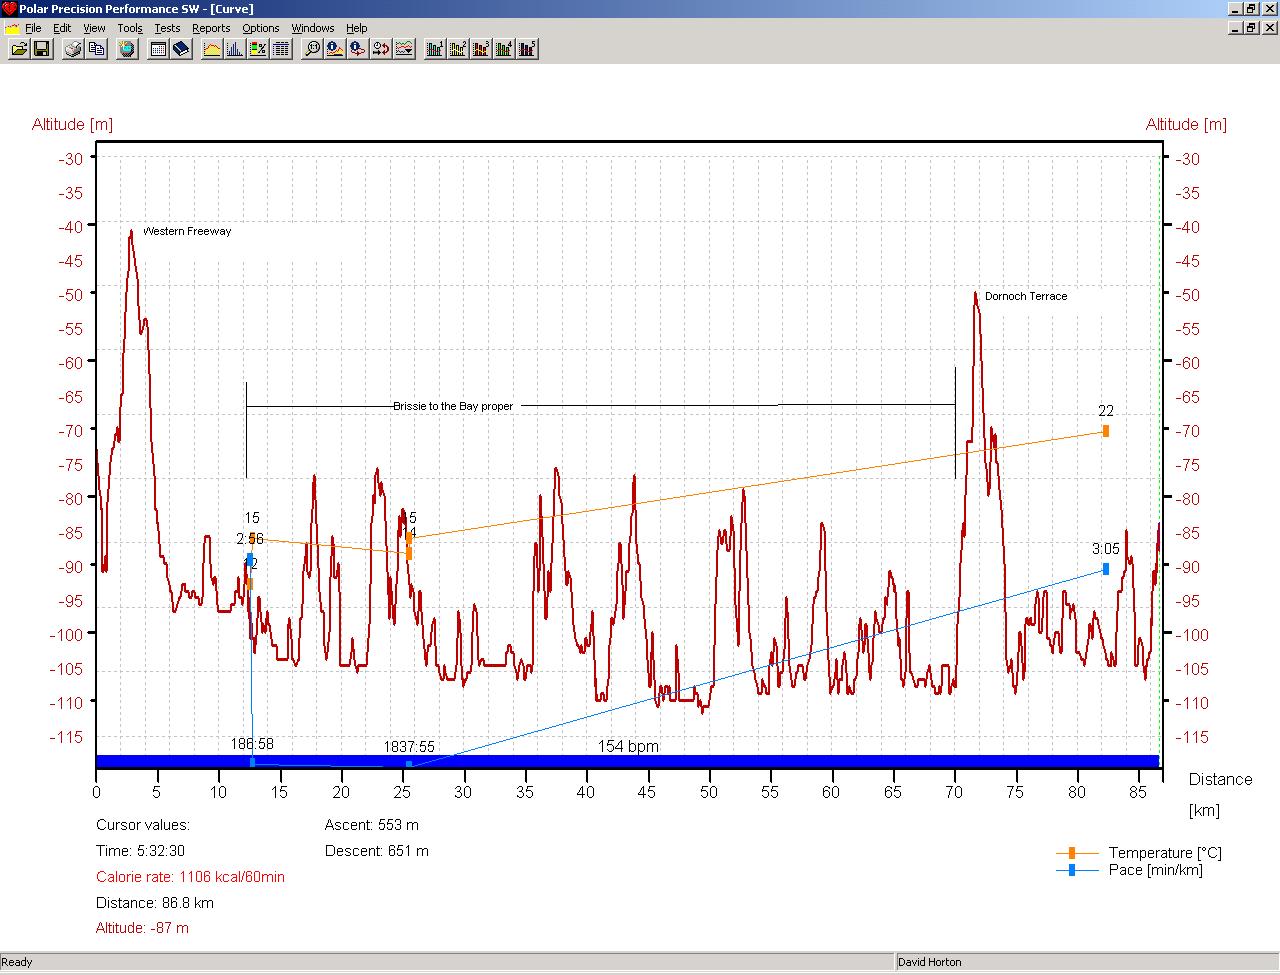Viewport: 1280px width, 975px height.
Task: Select the histogram distribution toolbar icon
Action: pos(235,49)
